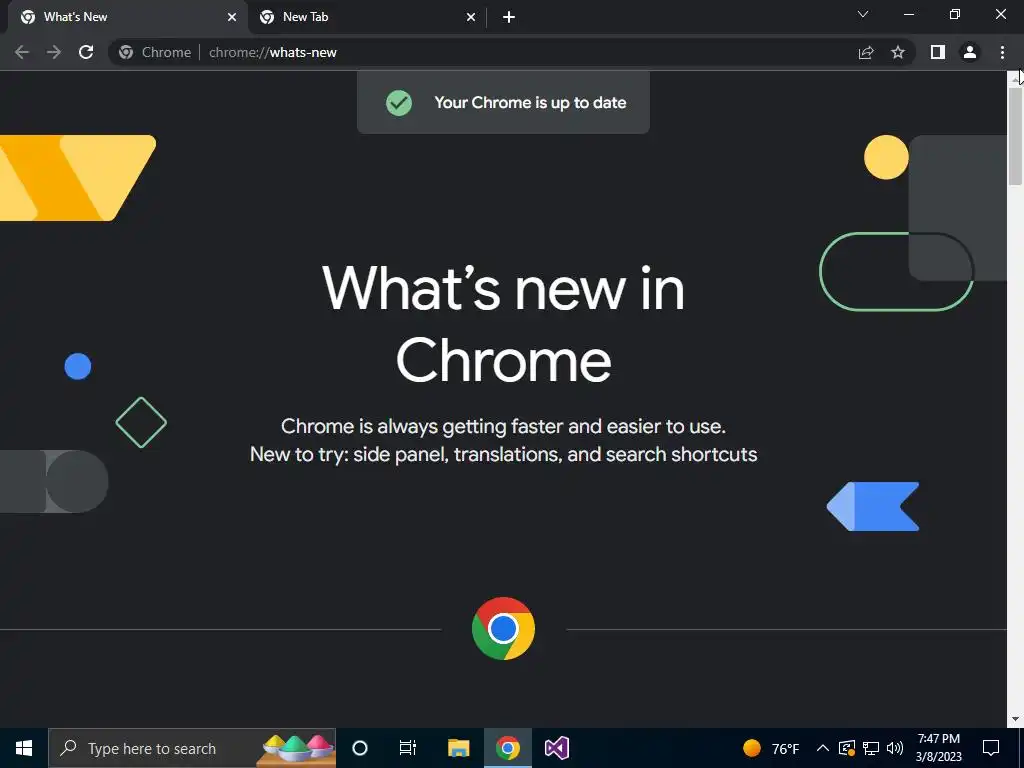
Task: Bookmark this tab with the star icon
Action: tap(898, 52)
